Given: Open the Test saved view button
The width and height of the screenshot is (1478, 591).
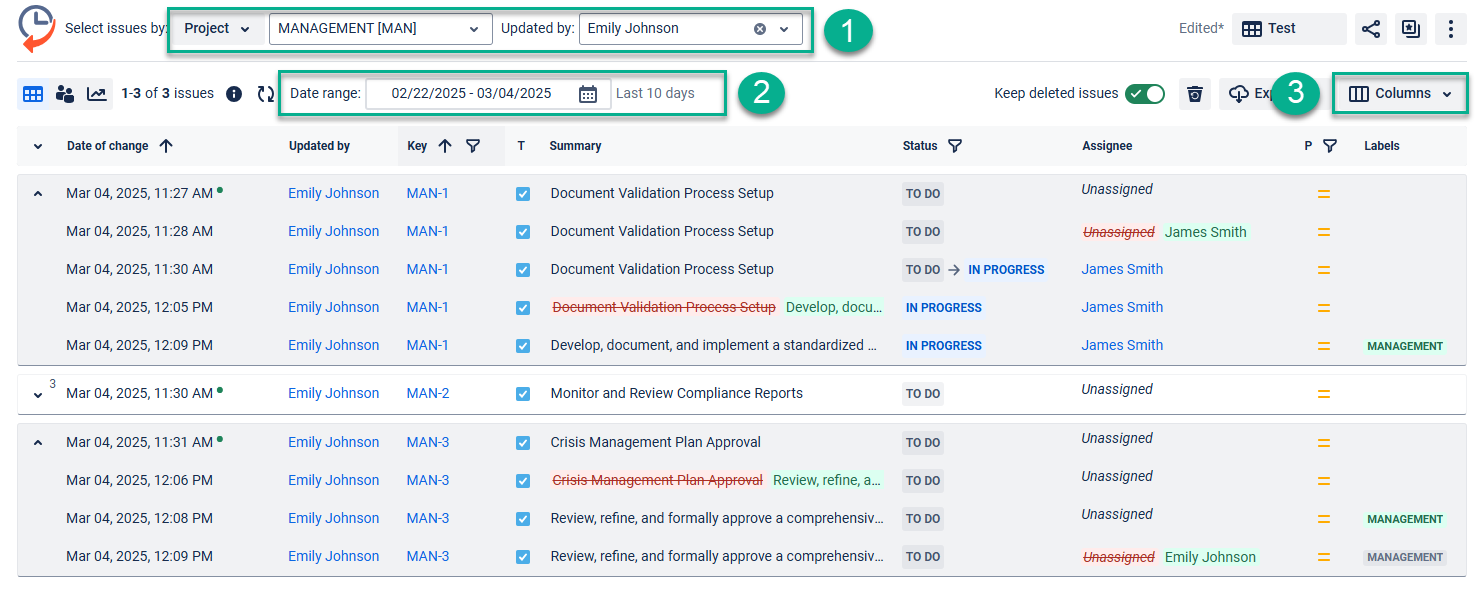Looking at the screenshot, I should [x=1288, y=29].
